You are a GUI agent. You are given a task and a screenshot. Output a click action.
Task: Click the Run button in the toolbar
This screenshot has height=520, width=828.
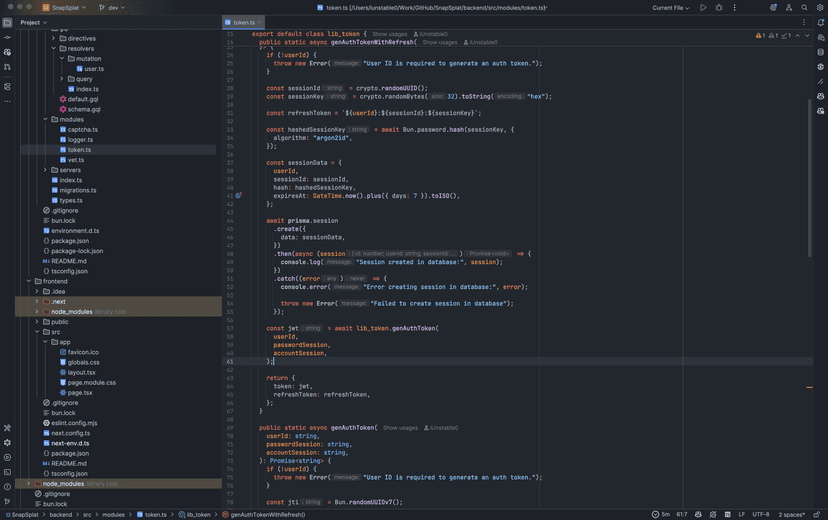coord(703,7)
